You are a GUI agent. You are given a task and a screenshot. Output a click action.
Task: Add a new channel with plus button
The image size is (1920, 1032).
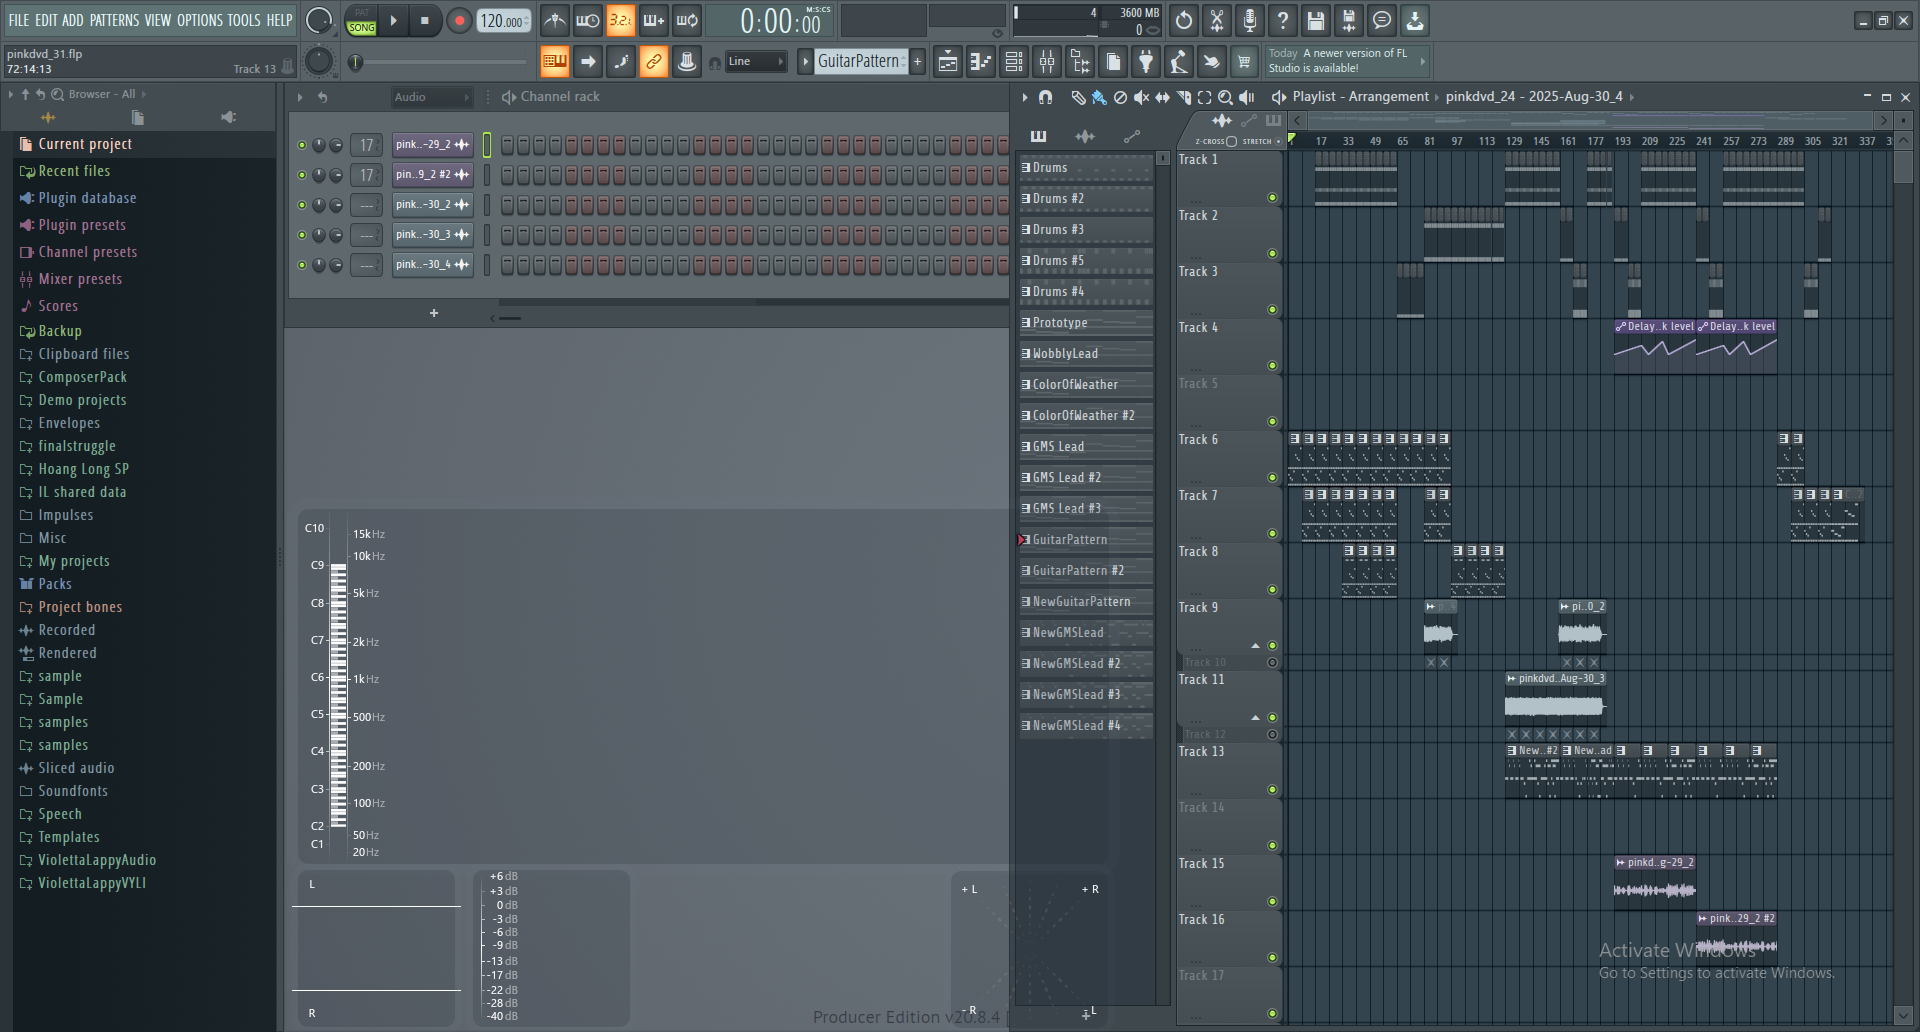[434, 313]
